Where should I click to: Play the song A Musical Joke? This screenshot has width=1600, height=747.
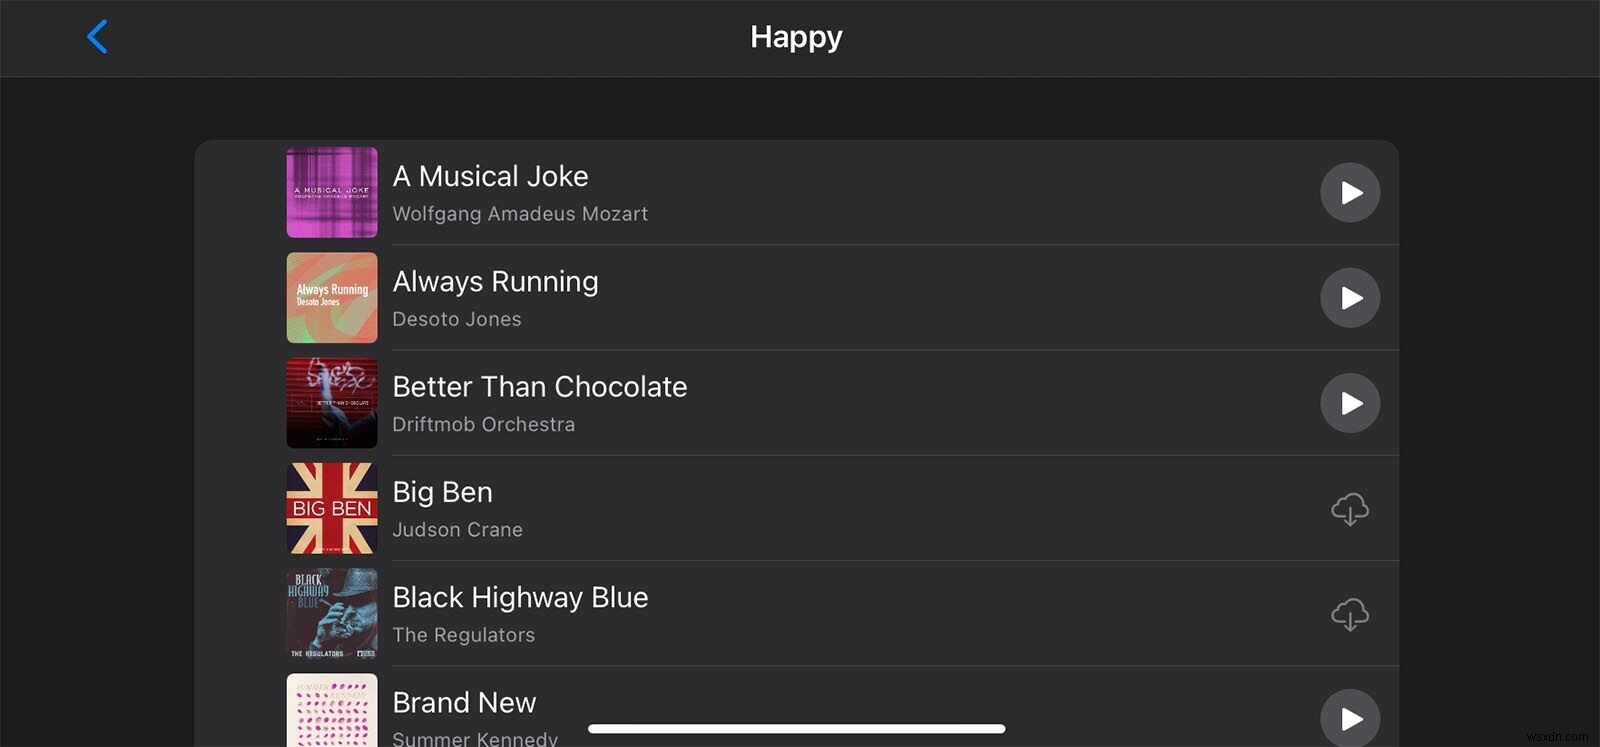click(x=1350, y=192)
